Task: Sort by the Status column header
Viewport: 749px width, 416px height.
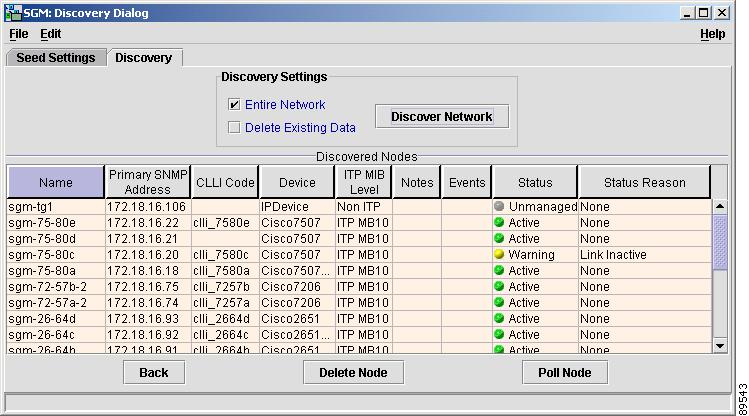Action: click(x=535, y=182)
